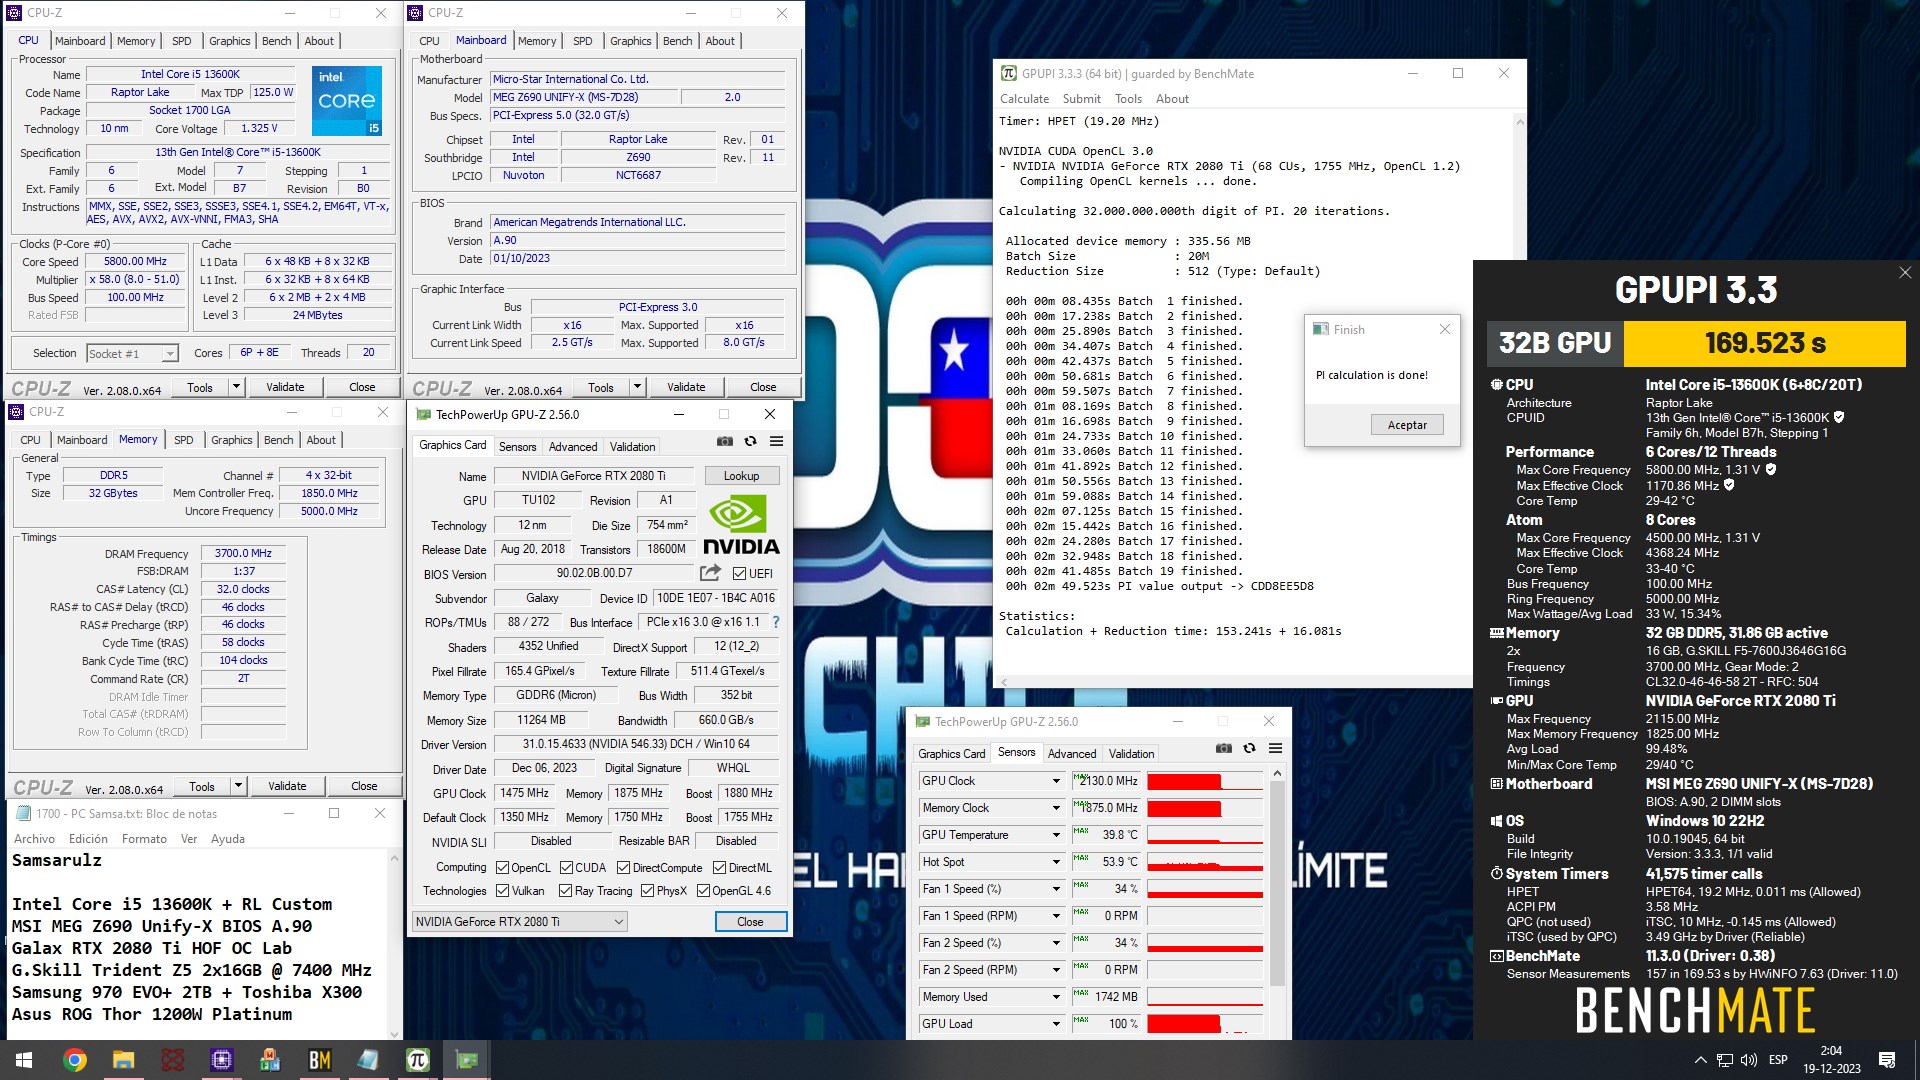
Task: Open the Socket #1 selection dropdown
Action: click(132, 353)
